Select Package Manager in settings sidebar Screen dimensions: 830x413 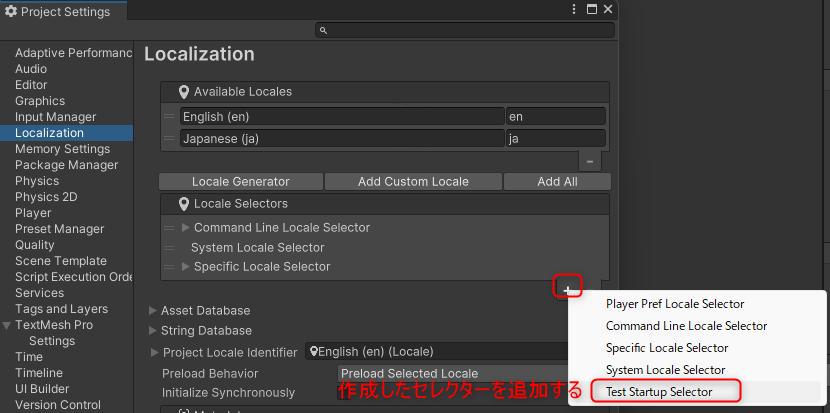click(x=66, y=165)
